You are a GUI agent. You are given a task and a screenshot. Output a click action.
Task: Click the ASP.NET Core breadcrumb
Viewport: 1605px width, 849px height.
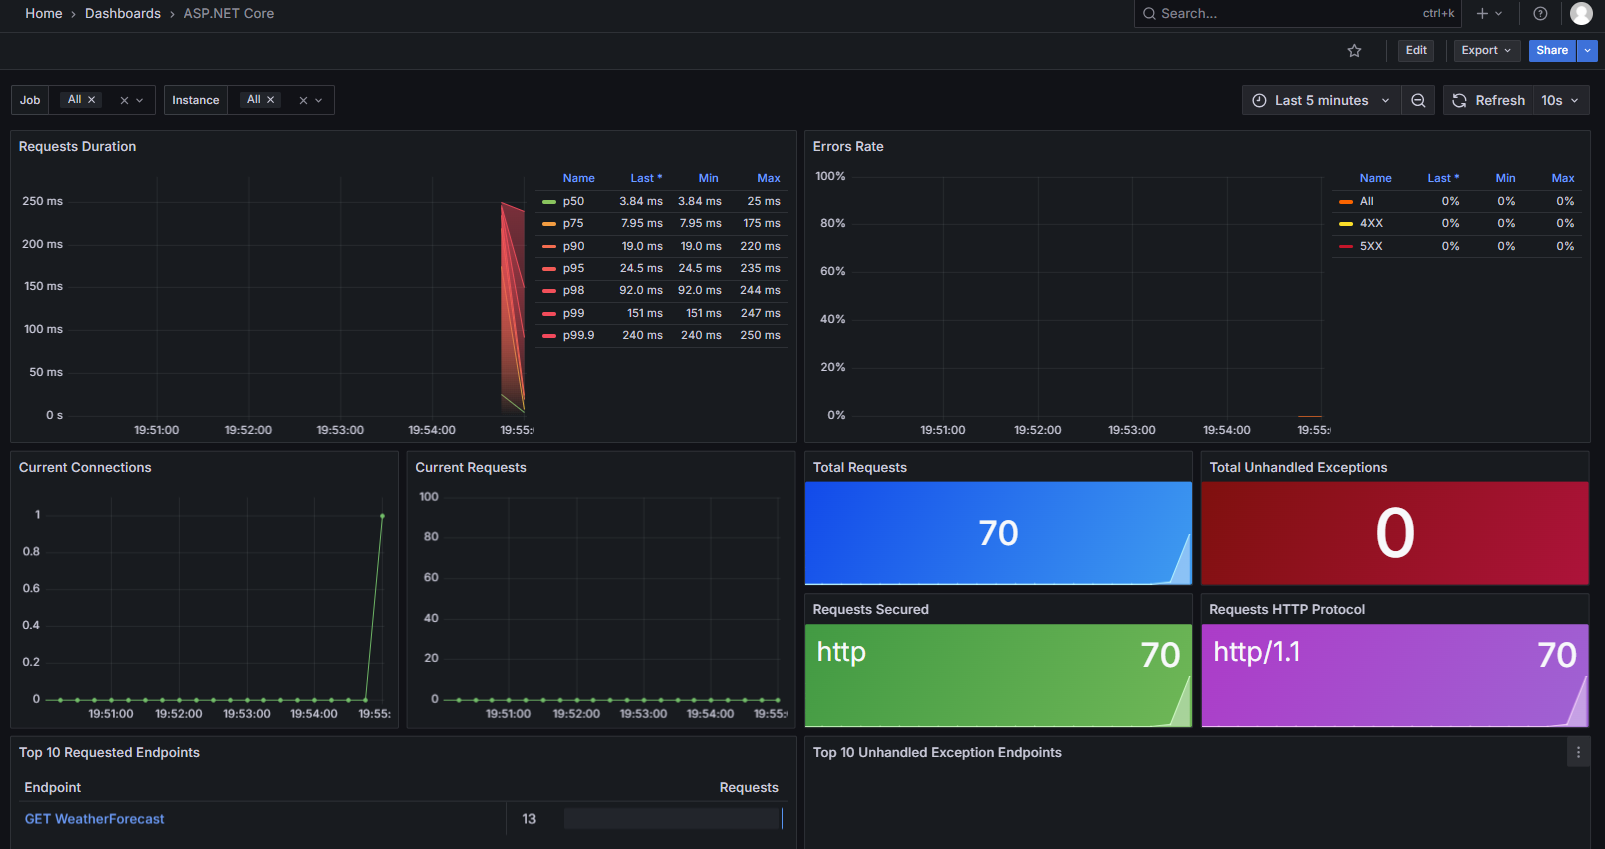(229, 14)
